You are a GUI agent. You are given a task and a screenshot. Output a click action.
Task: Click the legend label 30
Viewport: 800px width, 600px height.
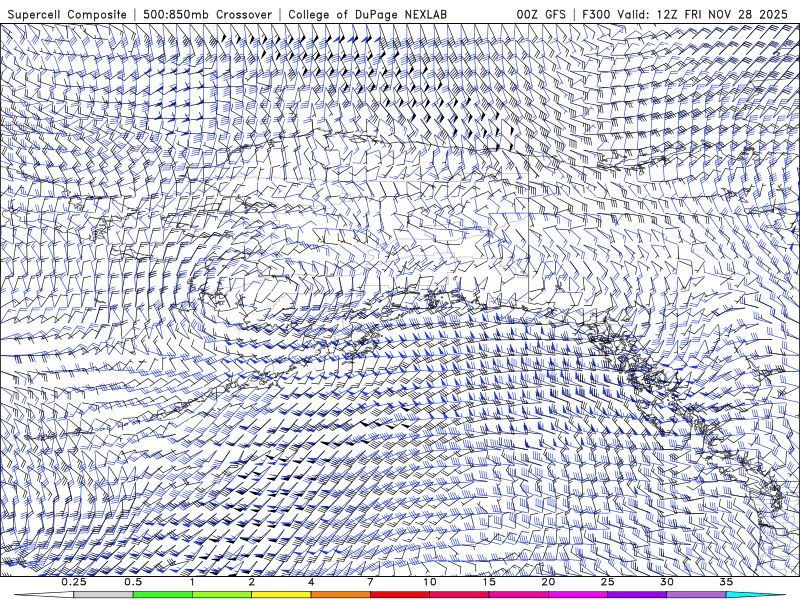[x=667, y=582]
